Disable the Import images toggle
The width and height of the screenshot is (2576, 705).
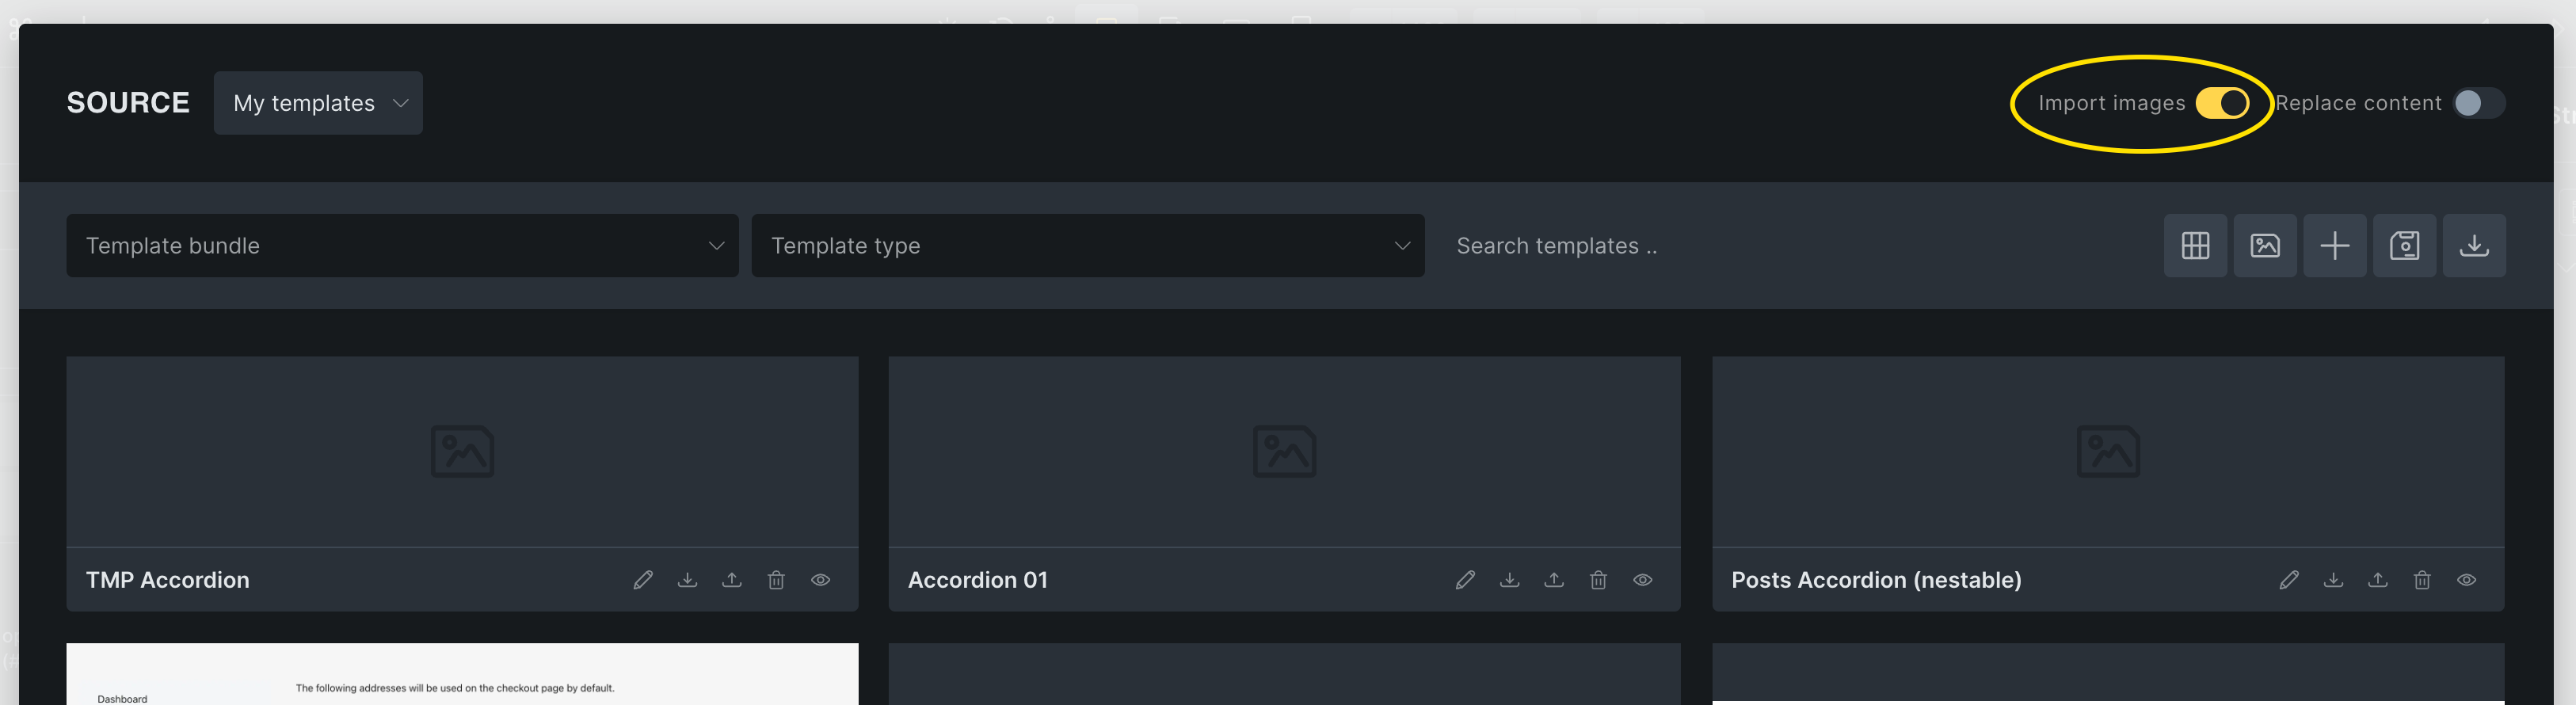(2222, 103)
